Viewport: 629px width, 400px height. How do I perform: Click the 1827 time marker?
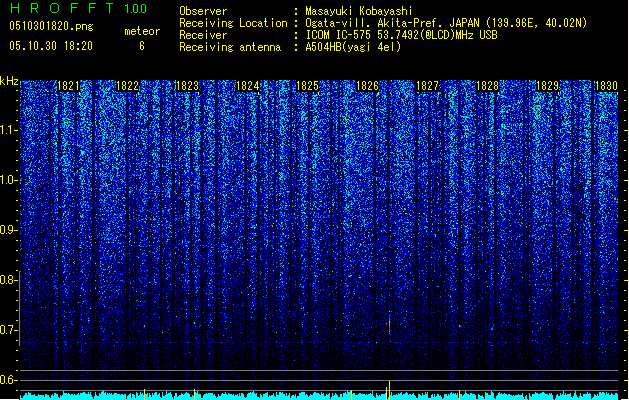point(427,86)
